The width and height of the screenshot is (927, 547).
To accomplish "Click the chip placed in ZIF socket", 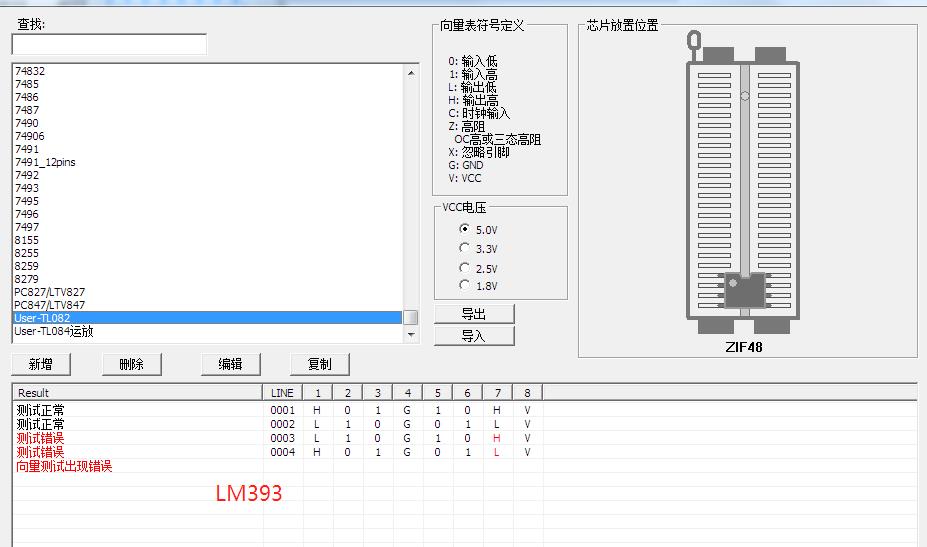I will coord(745,290).
